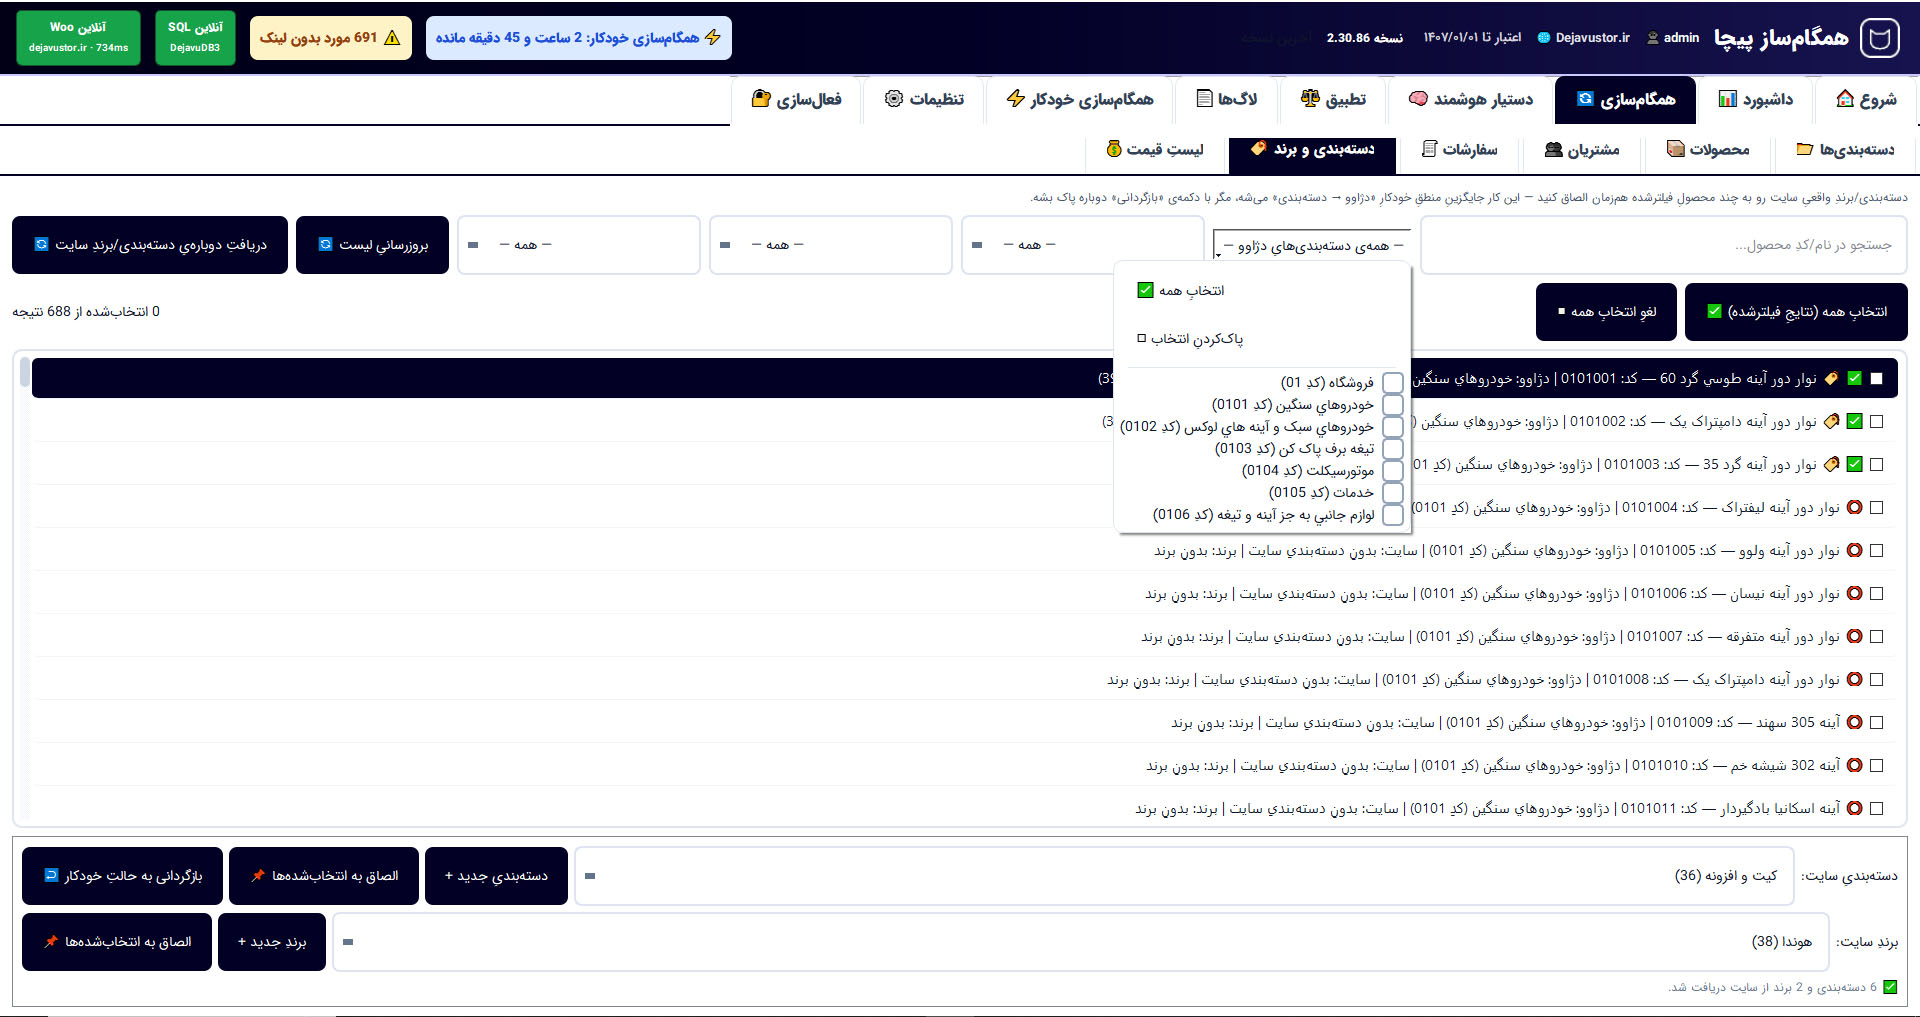Tick the checkbox for product row 0101001
This screenshot has height=1017, width=1920.
click(x=1877, y=379)
